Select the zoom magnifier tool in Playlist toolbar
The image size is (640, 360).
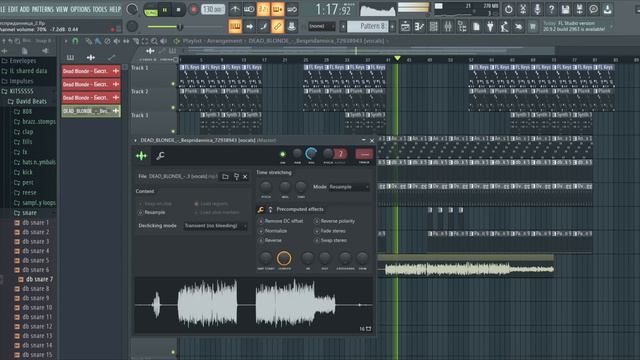coord(154,41)
